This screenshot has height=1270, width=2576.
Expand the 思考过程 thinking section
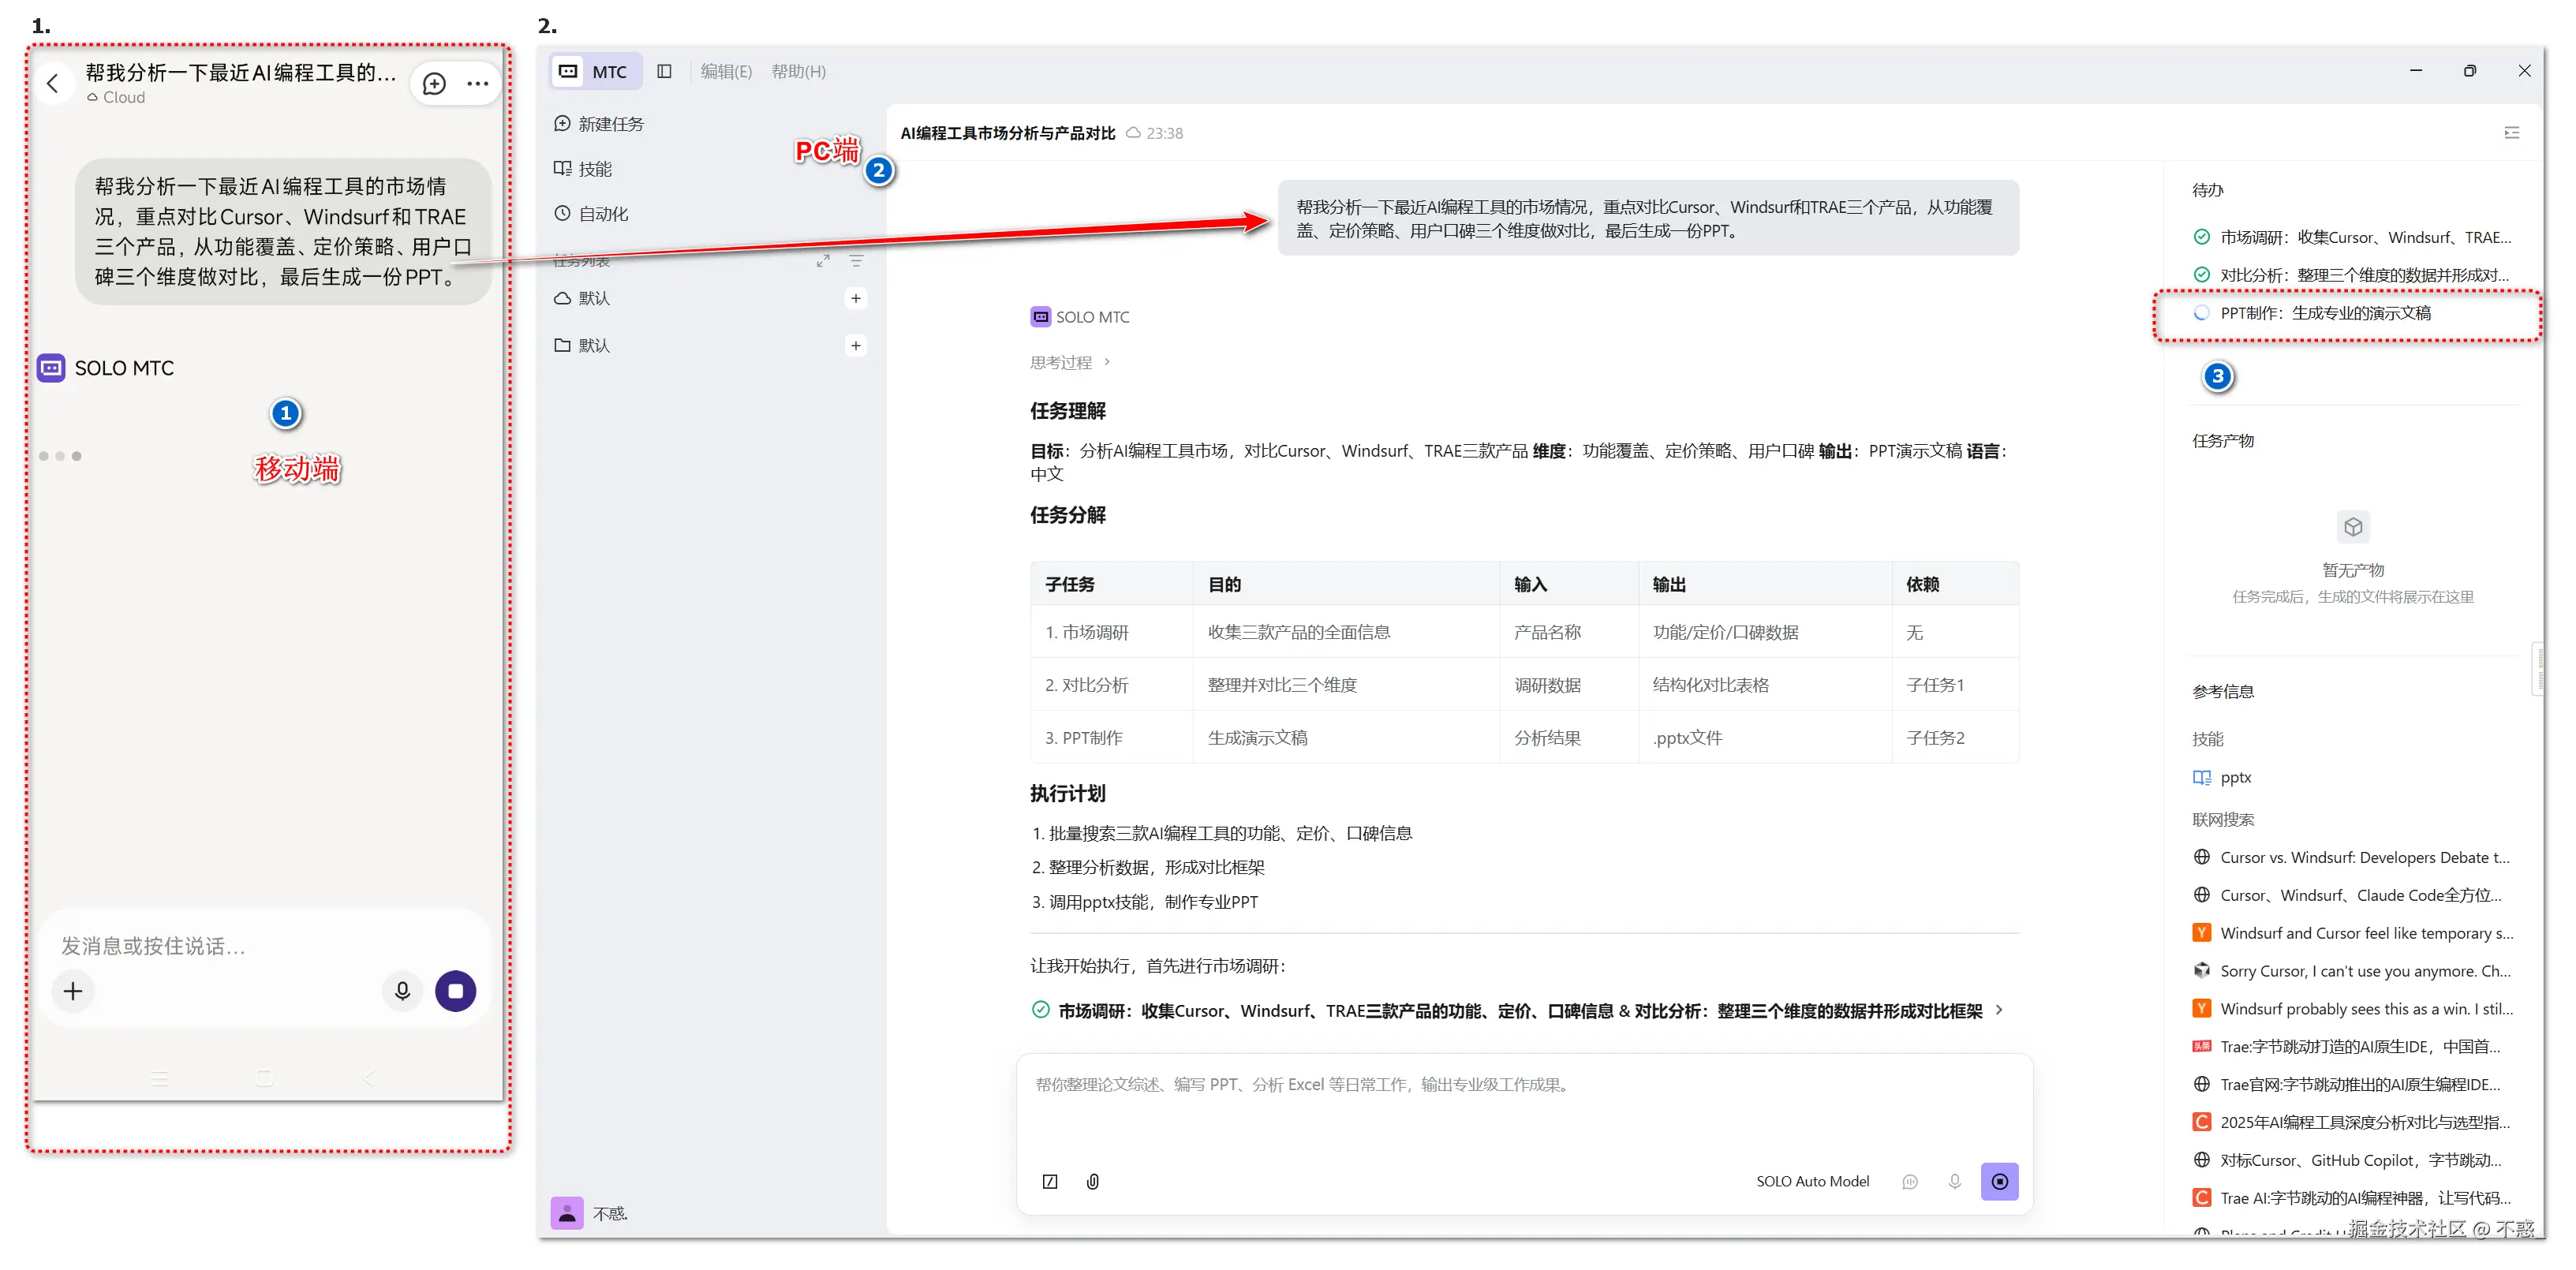[1071, 362]
